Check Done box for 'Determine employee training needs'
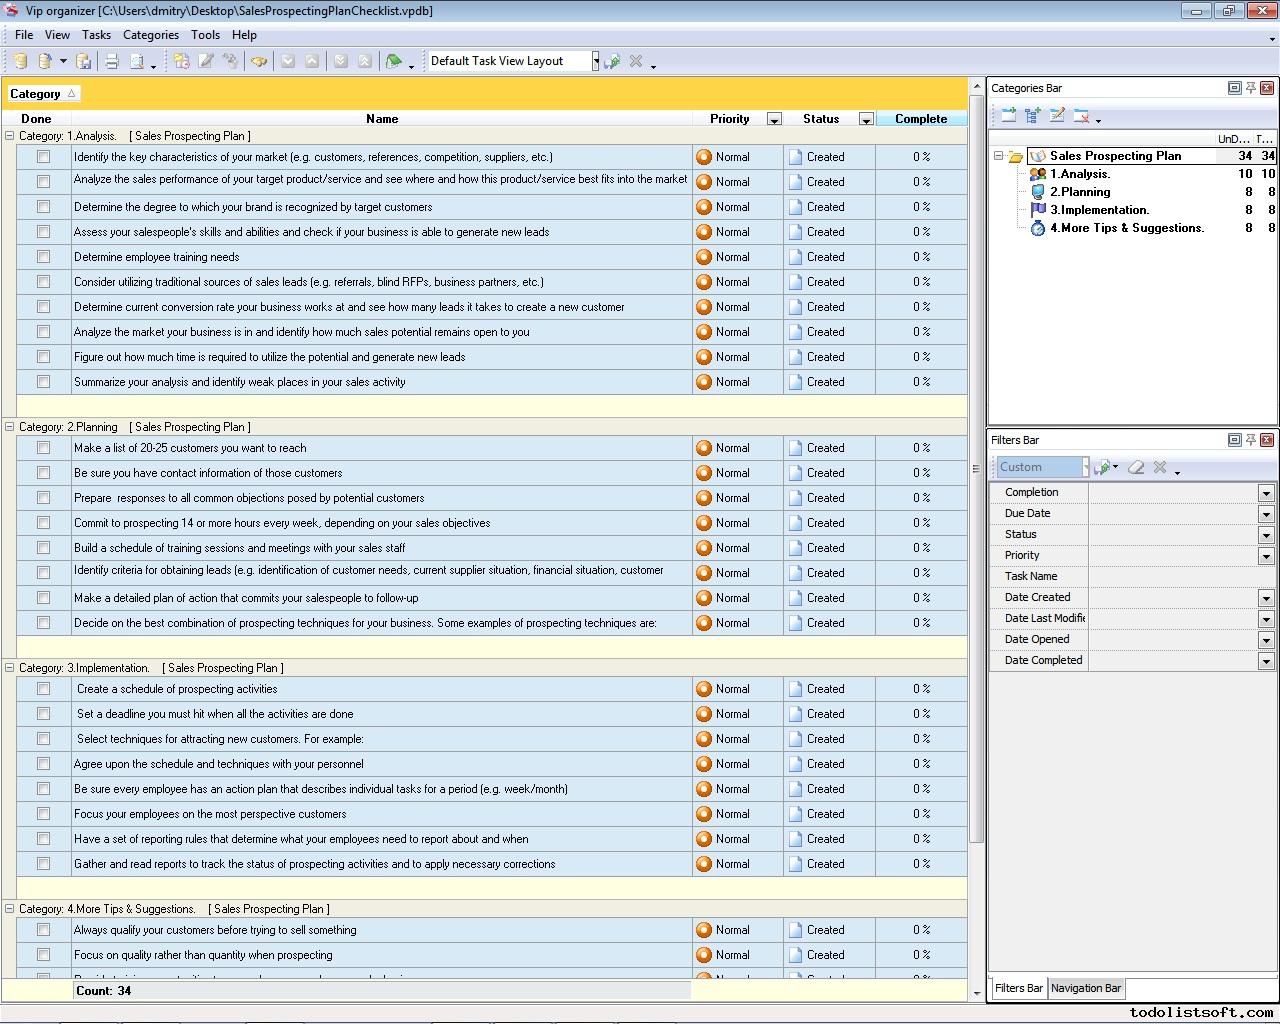Viewport: 1280px width, 1024px height. [43, 257]
